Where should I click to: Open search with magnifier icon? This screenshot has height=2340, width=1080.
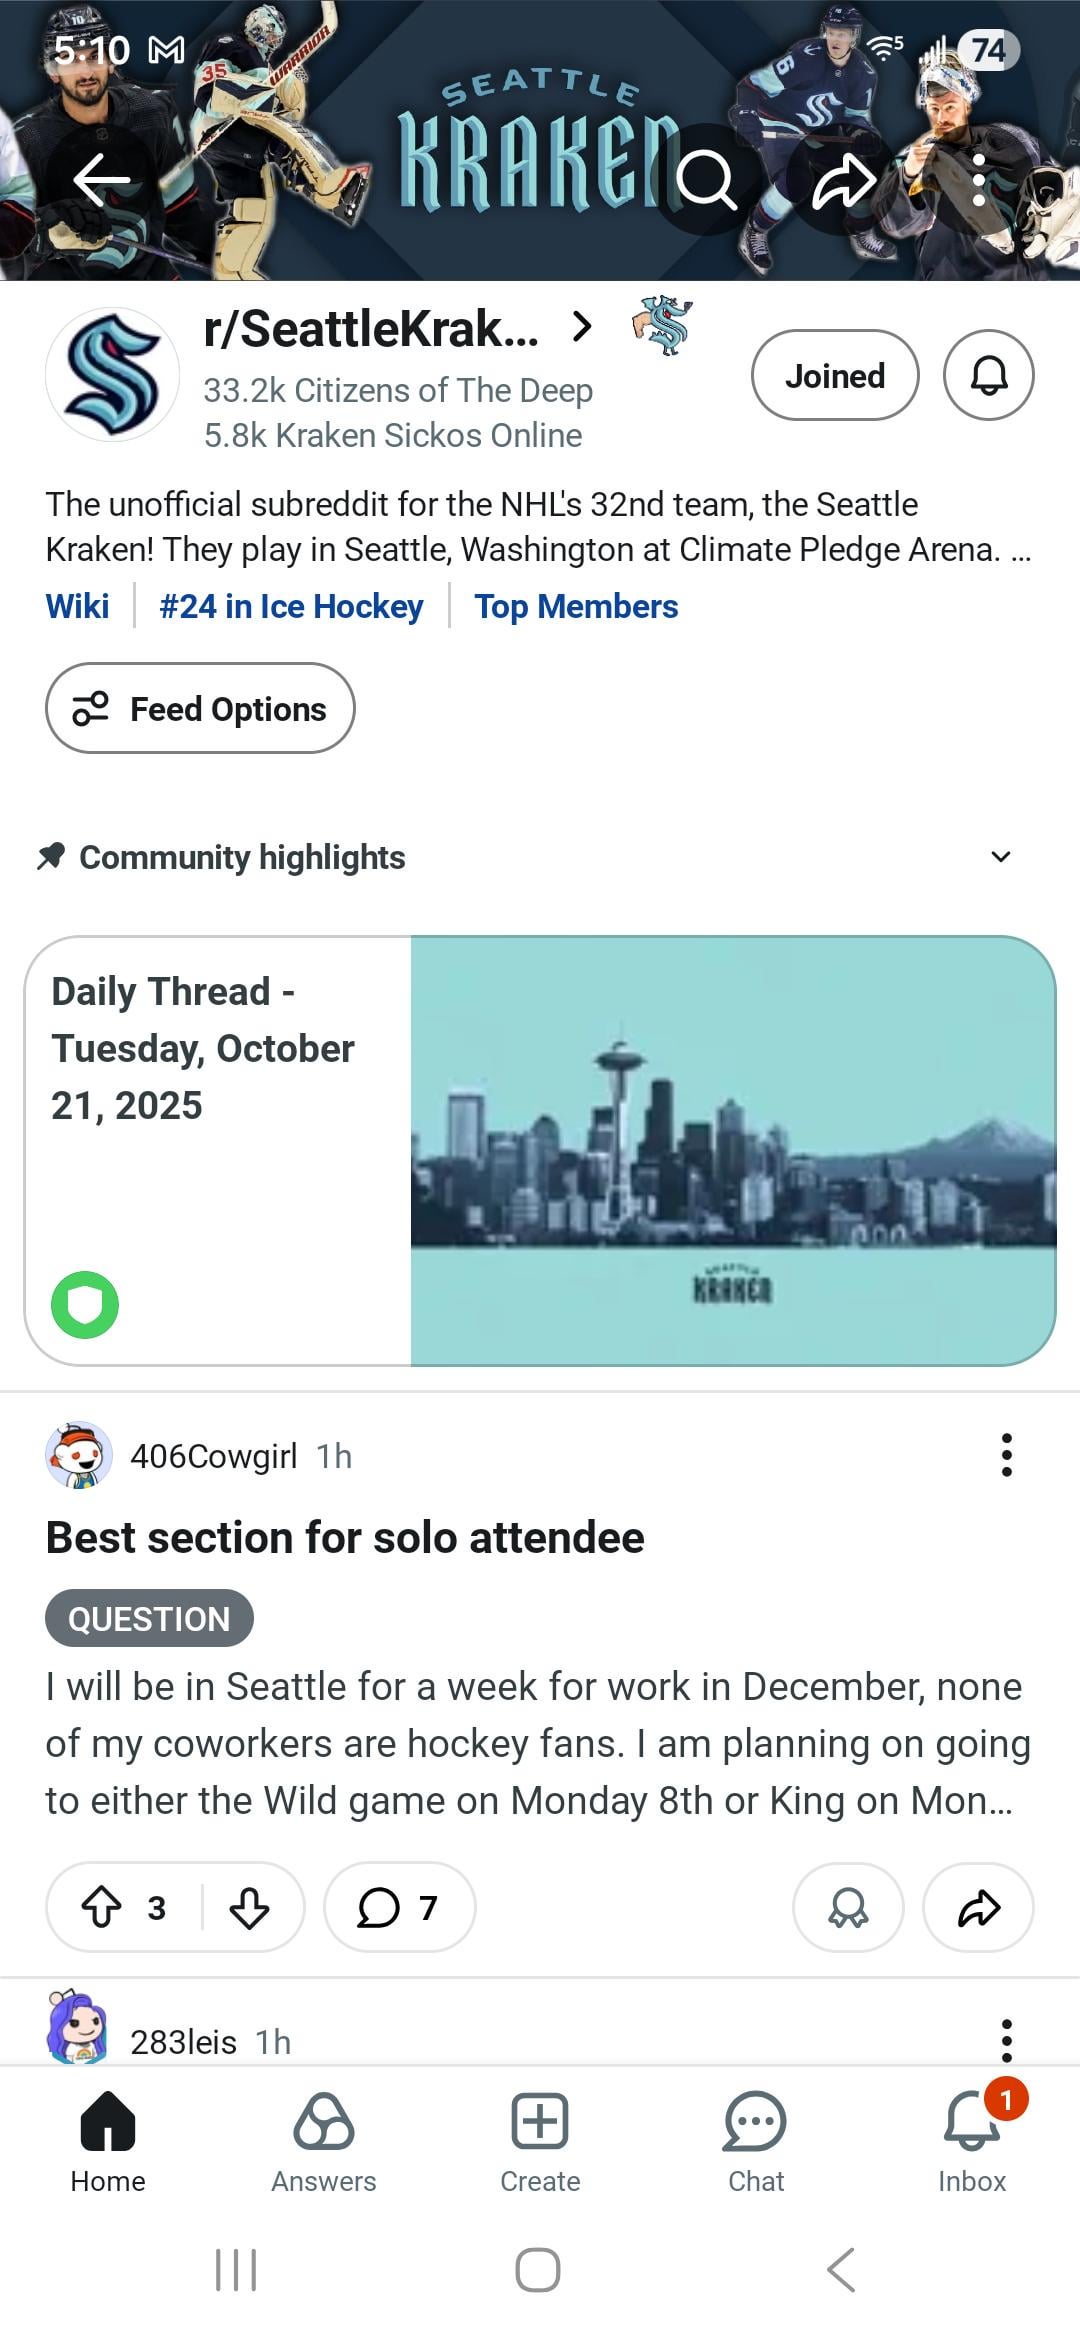coord(706,180)
